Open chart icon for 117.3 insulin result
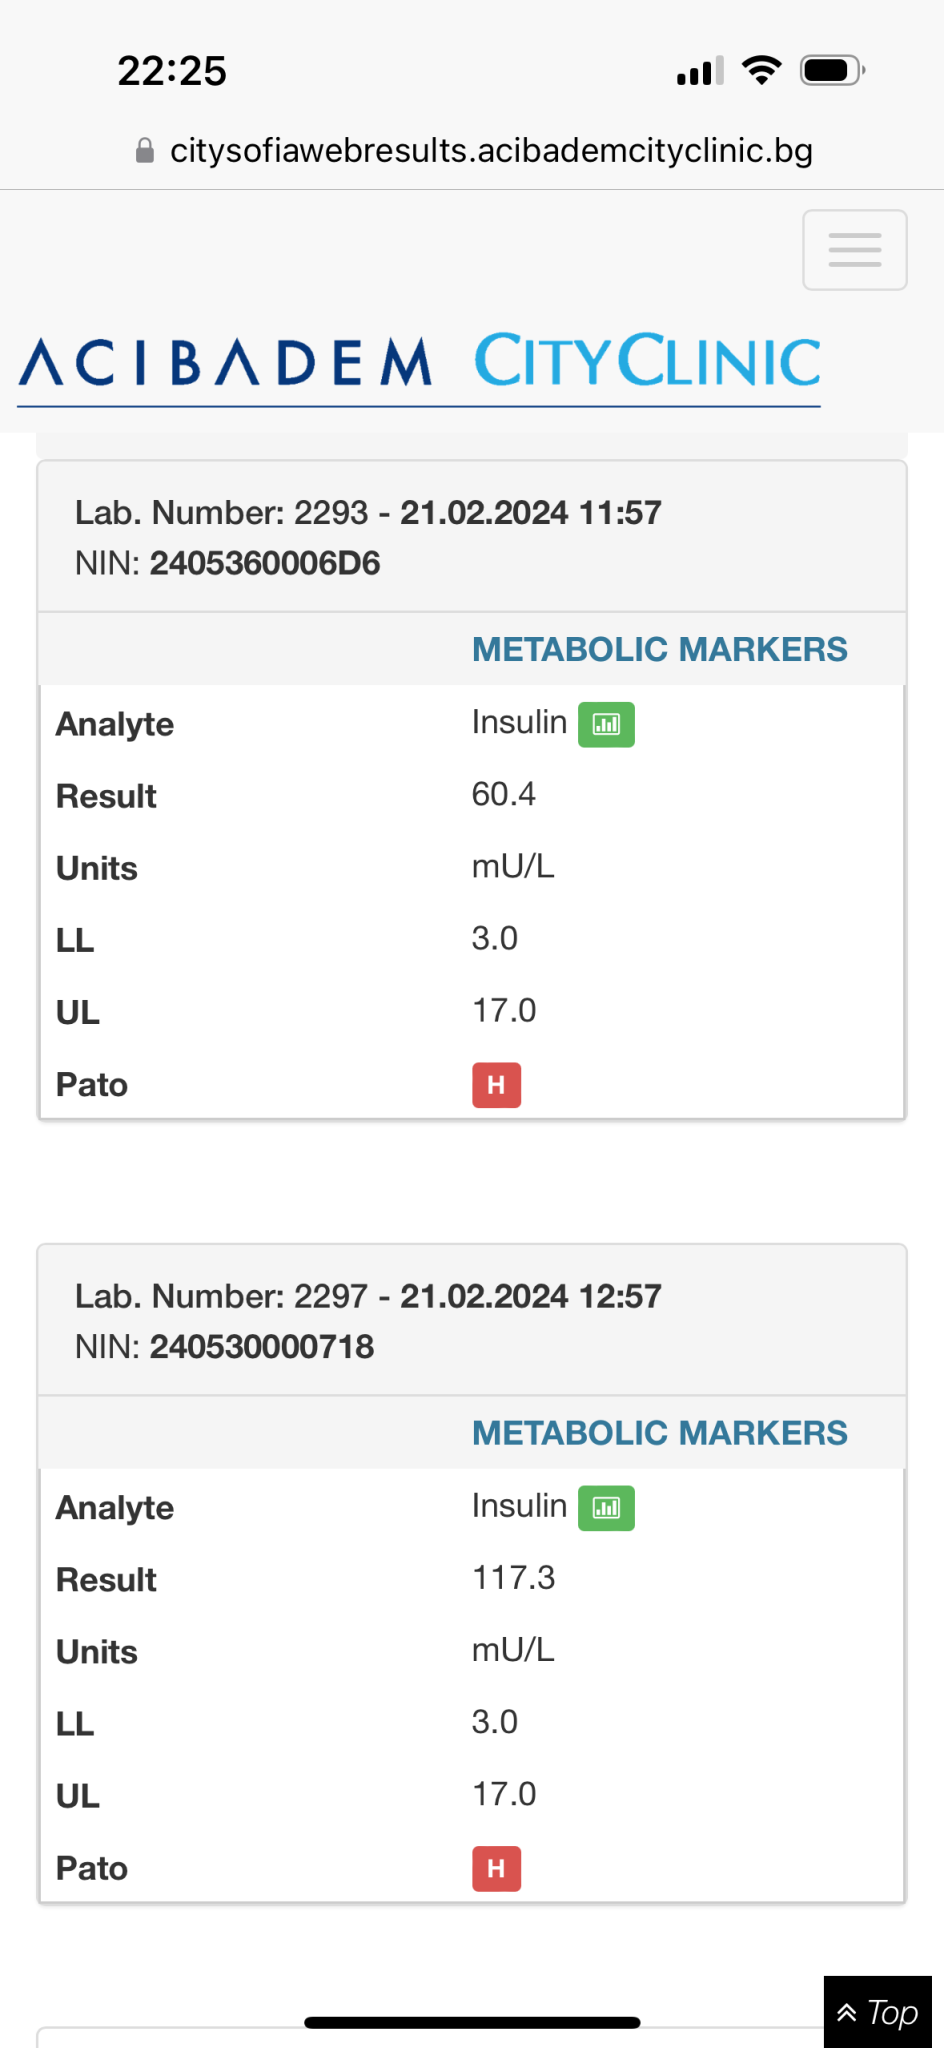944x2048 pixels. [x=606, y=1508]
